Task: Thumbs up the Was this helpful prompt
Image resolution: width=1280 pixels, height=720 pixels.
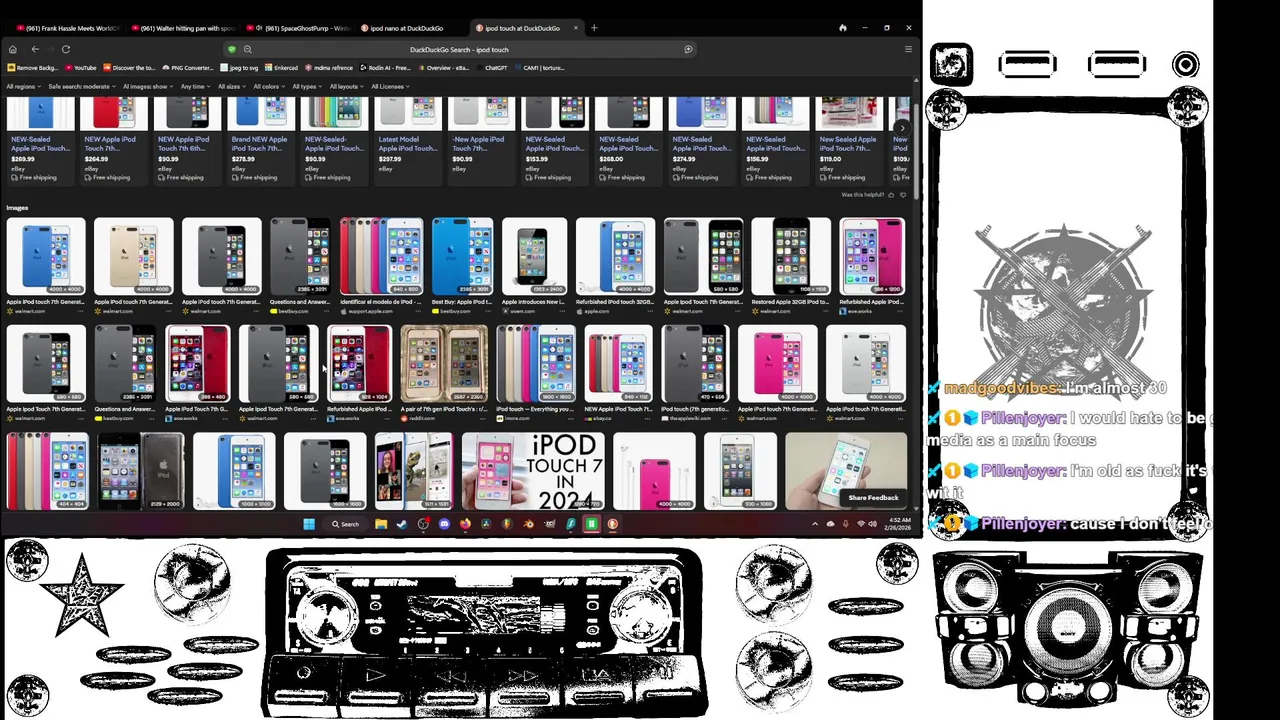Action: point(891,195)
